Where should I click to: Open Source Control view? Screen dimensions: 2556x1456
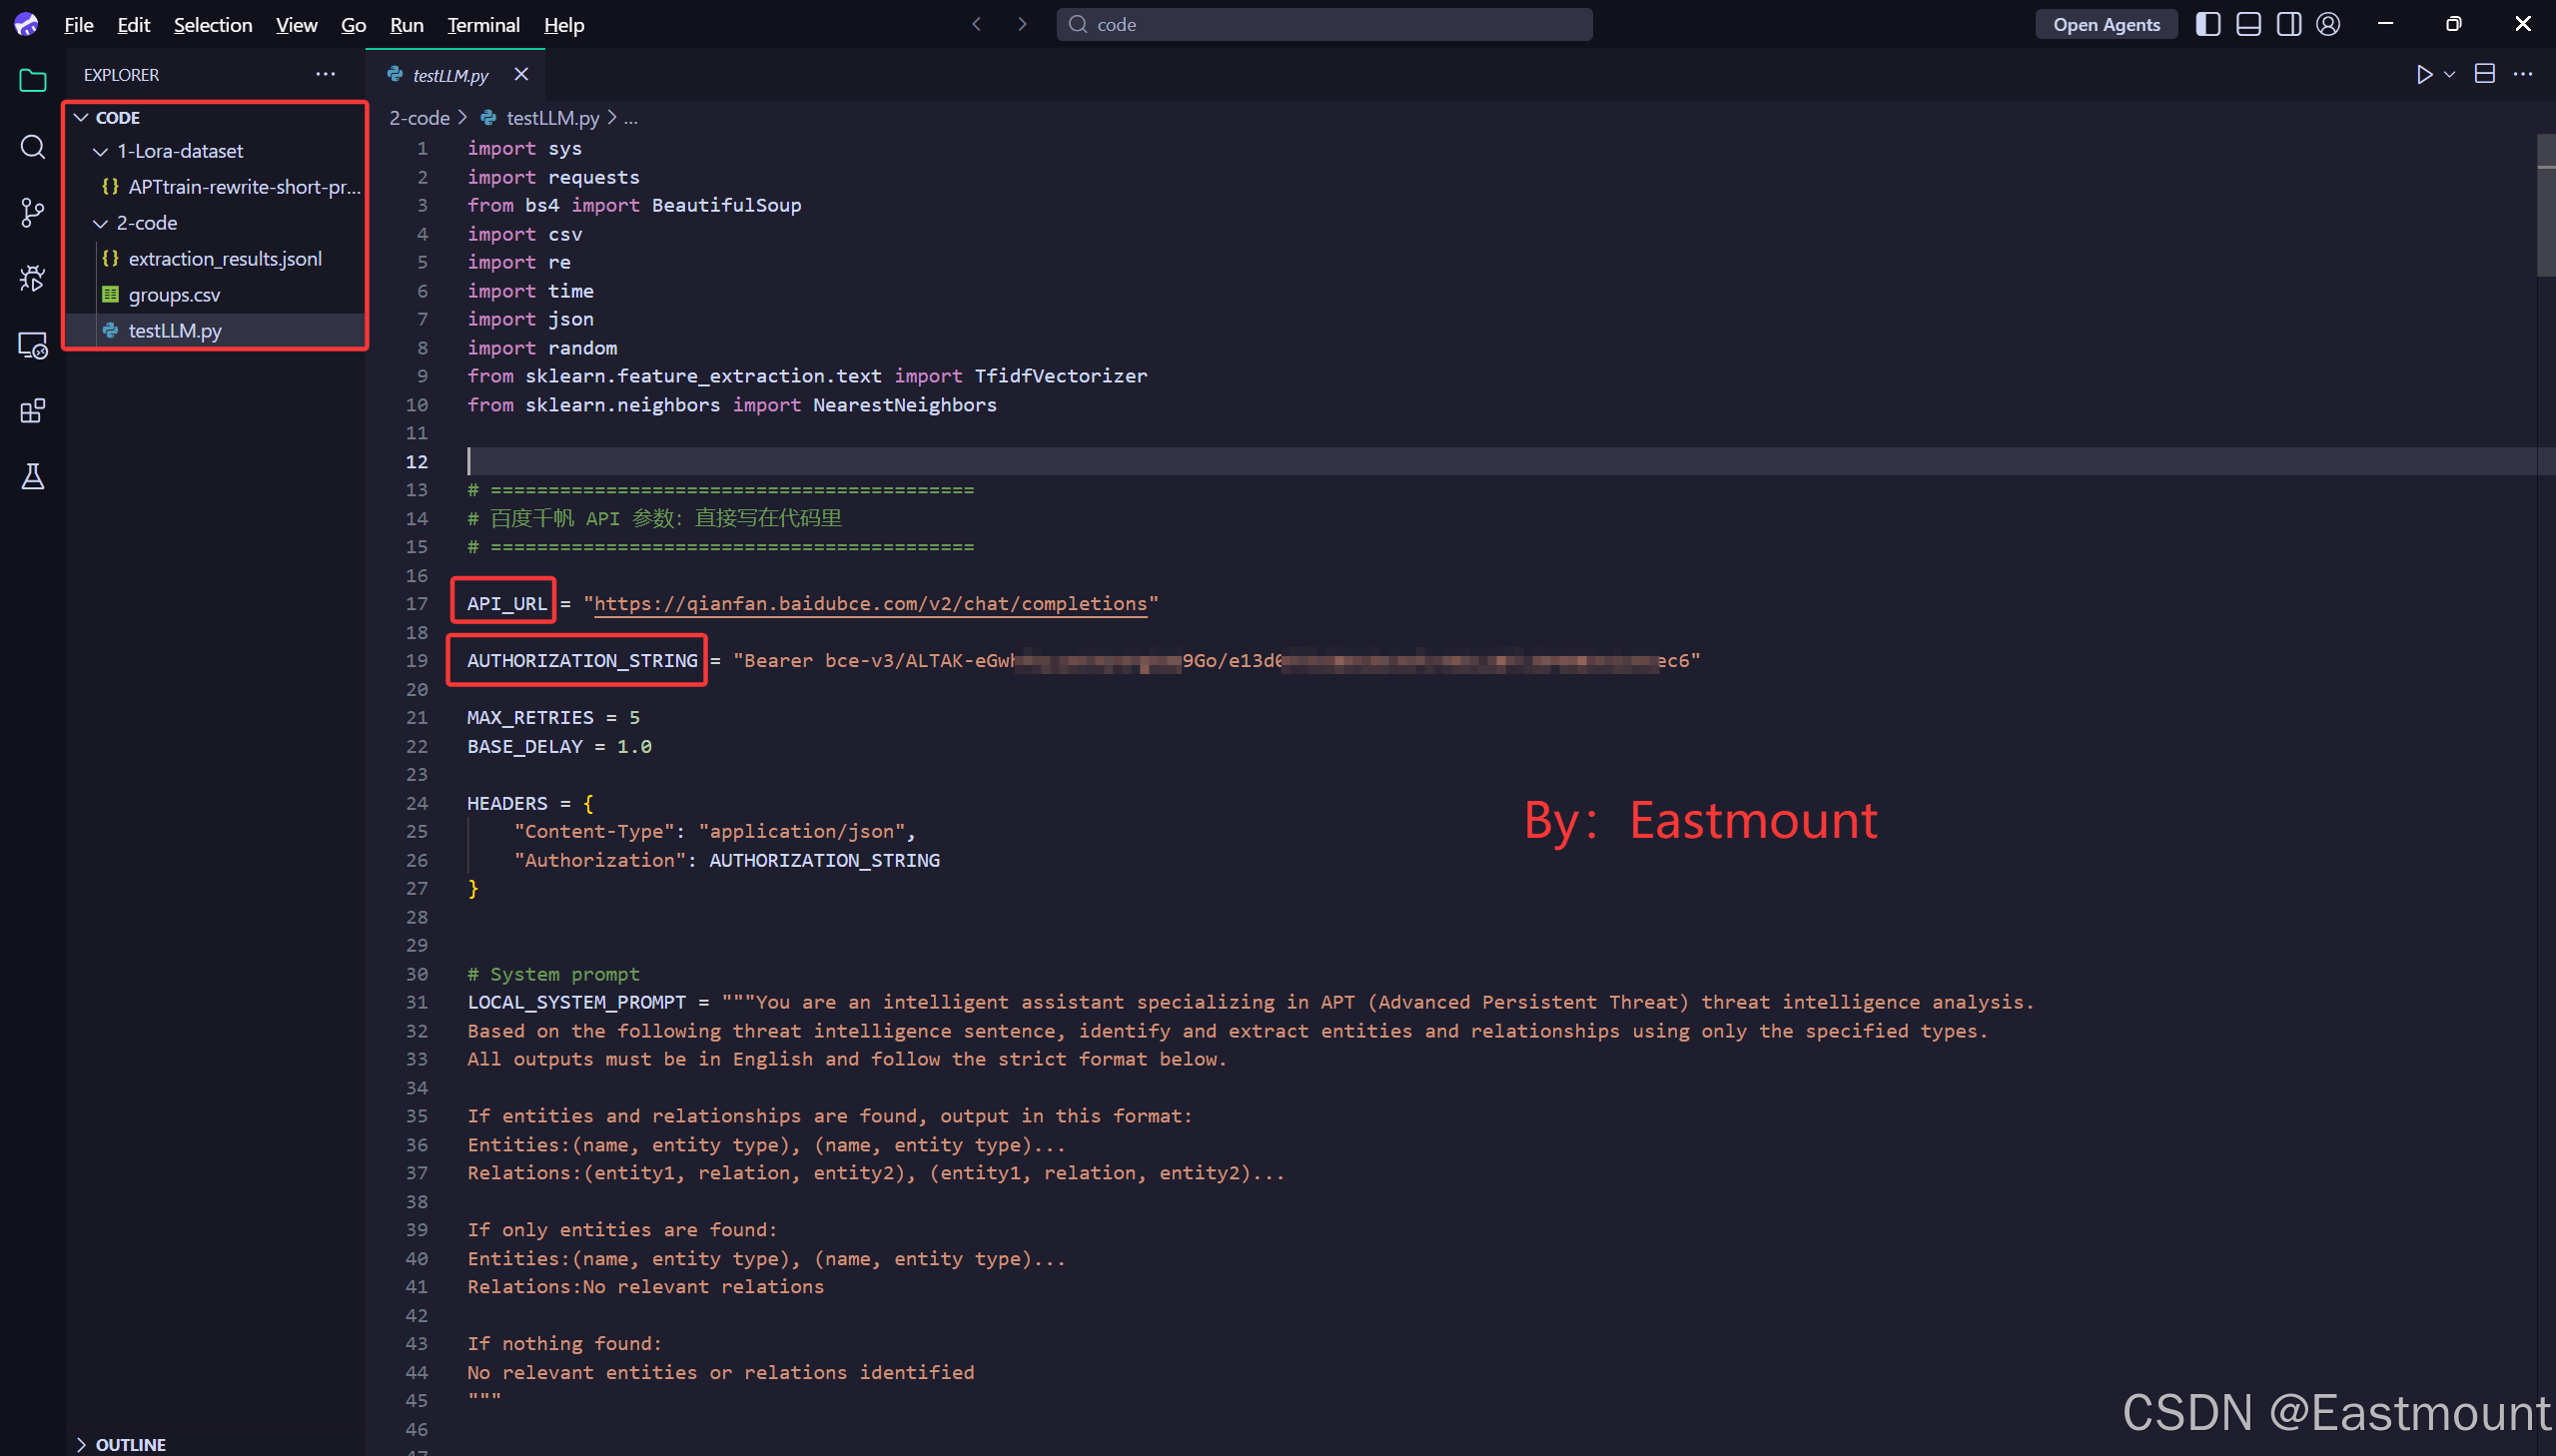(33, 212)
